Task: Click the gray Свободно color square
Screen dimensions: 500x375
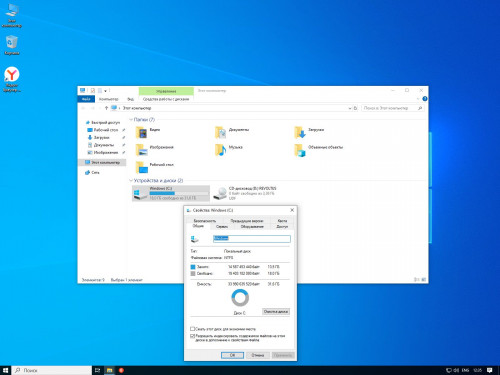Action: coord(193,273)
